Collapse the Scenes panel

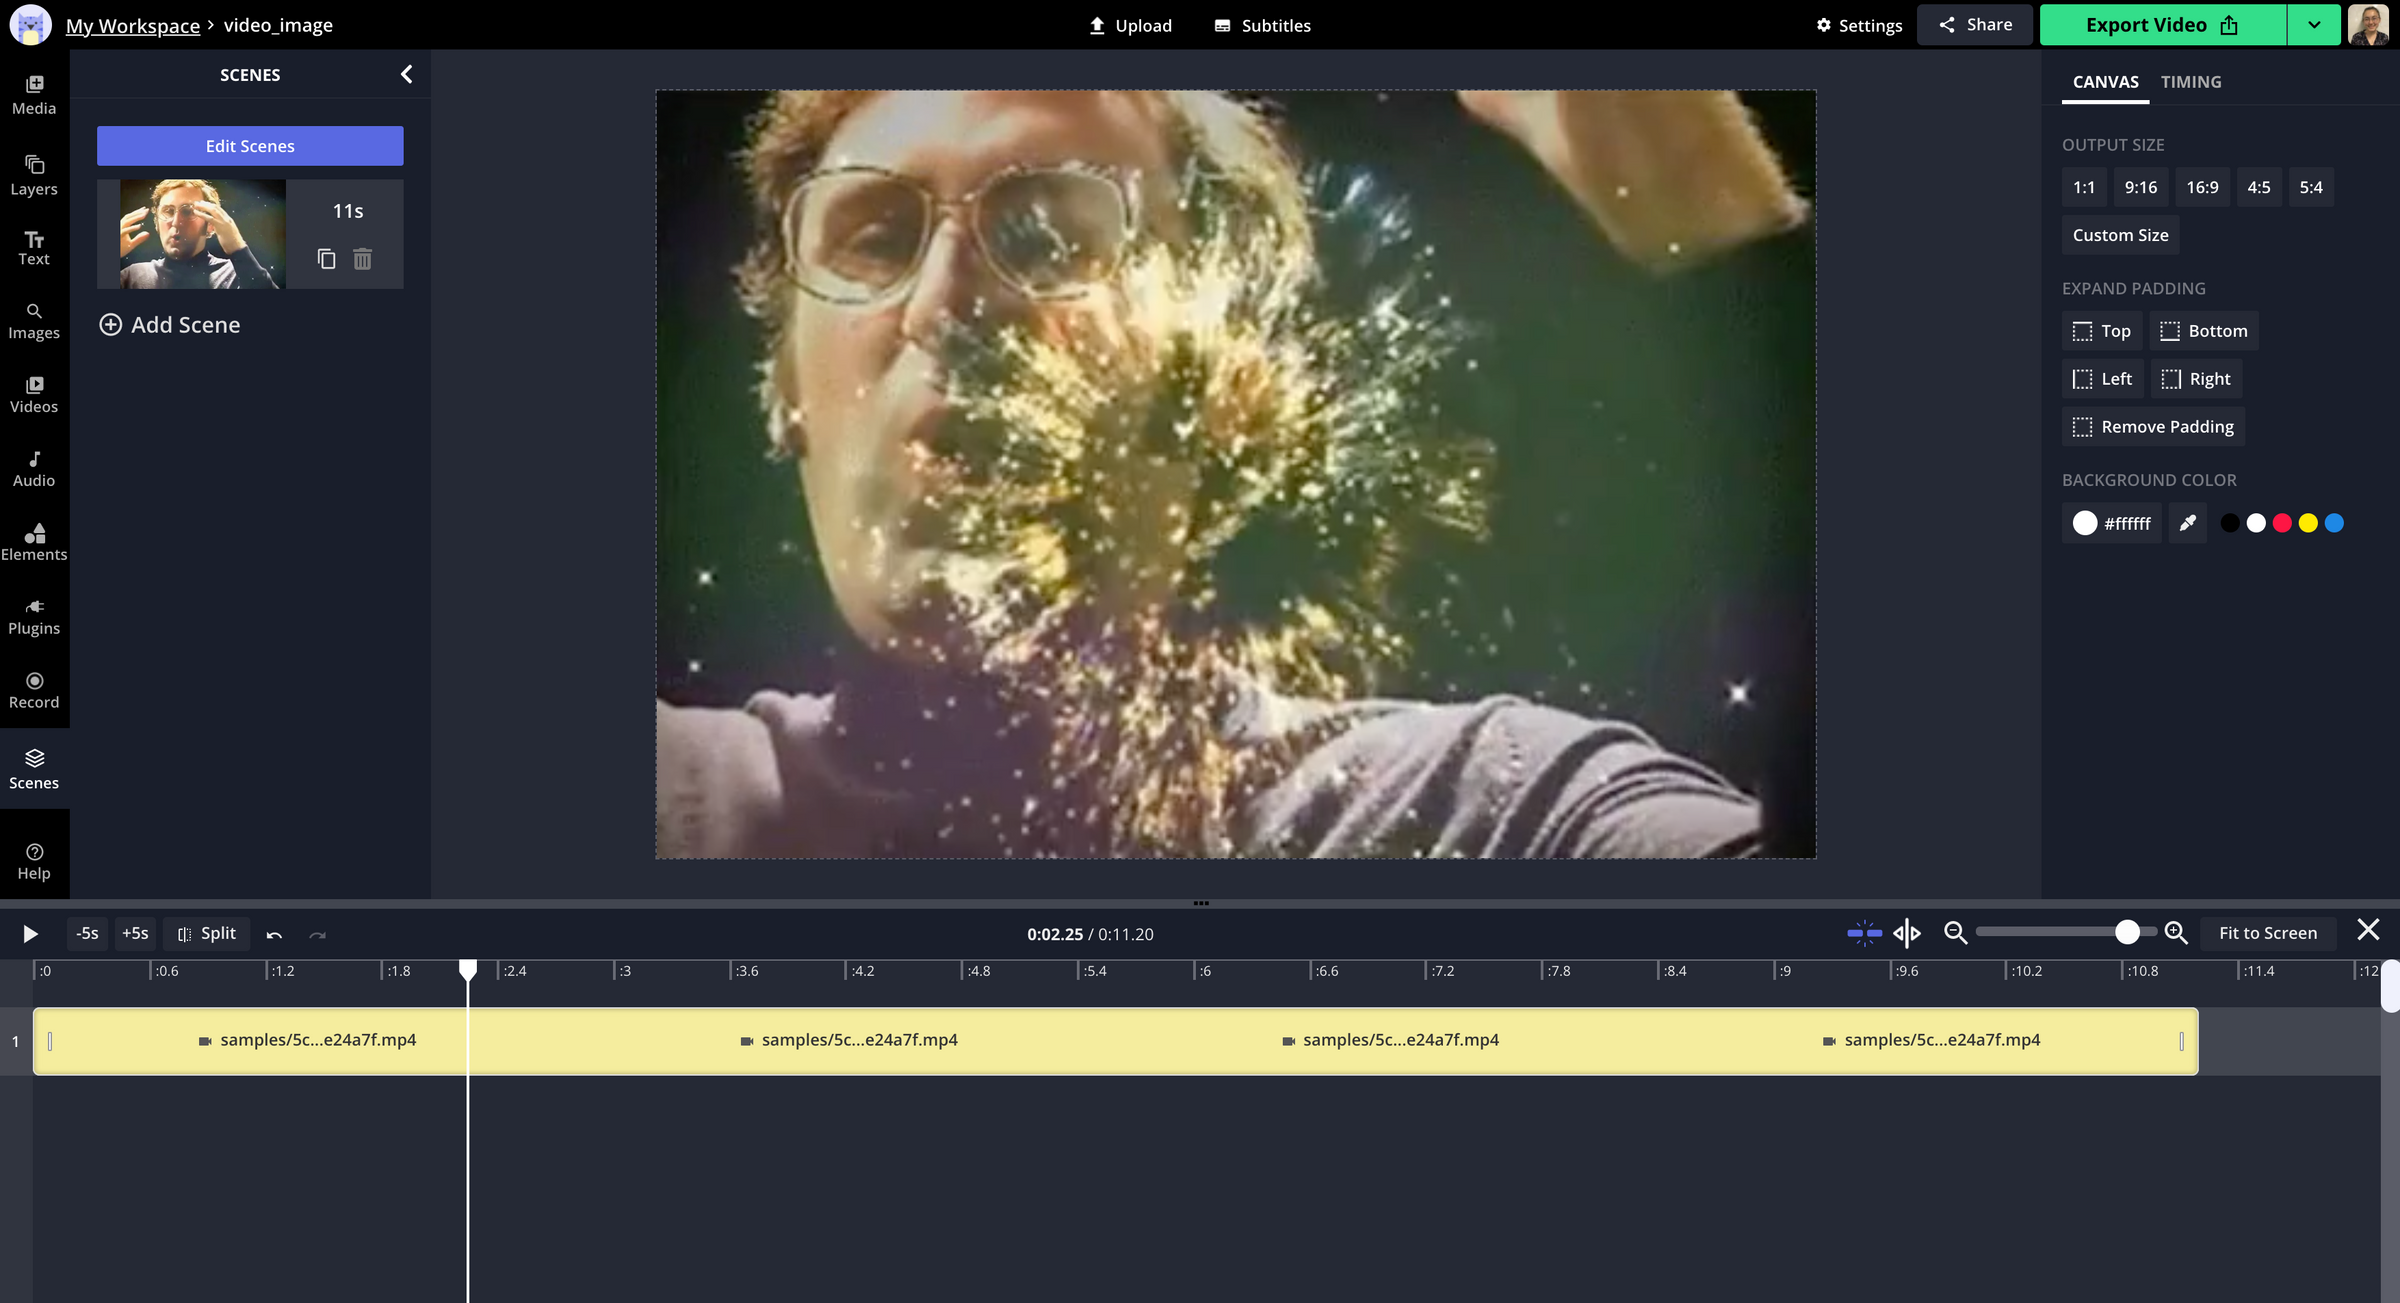tap(406, 73)
